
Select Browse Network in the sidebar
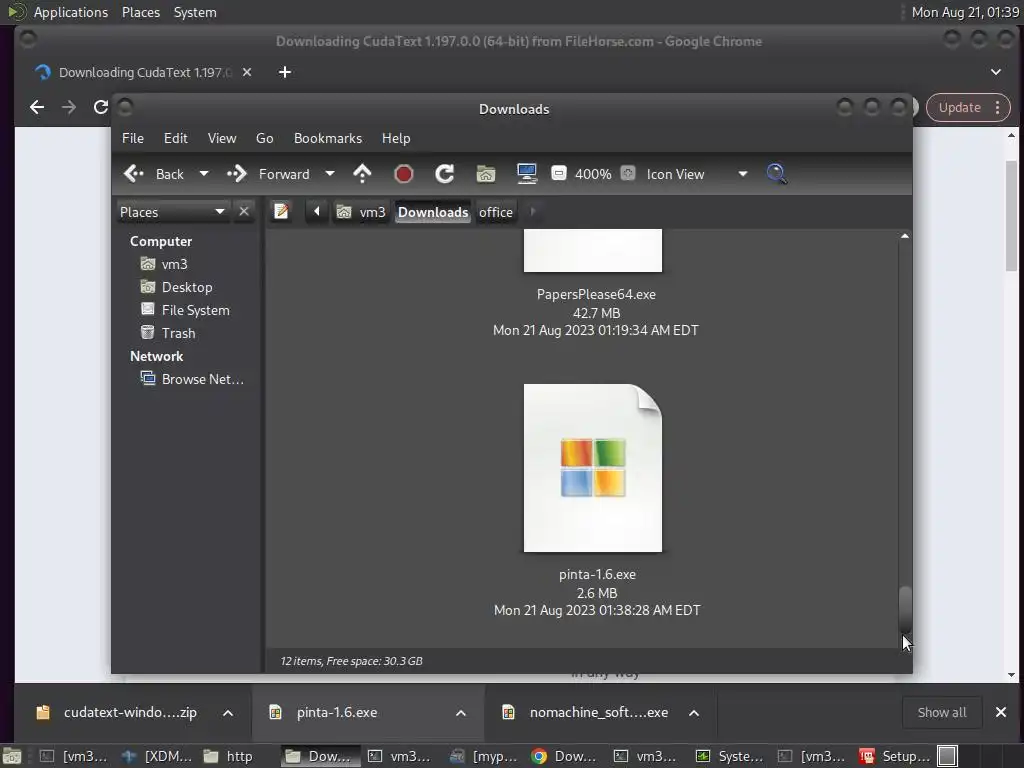[x=202, y=379]
